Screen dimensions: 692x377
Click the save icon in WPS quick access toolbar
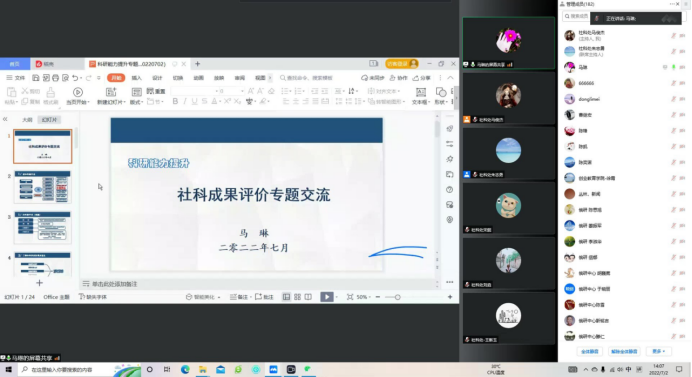pyautogui.click(x=36, y=78)
